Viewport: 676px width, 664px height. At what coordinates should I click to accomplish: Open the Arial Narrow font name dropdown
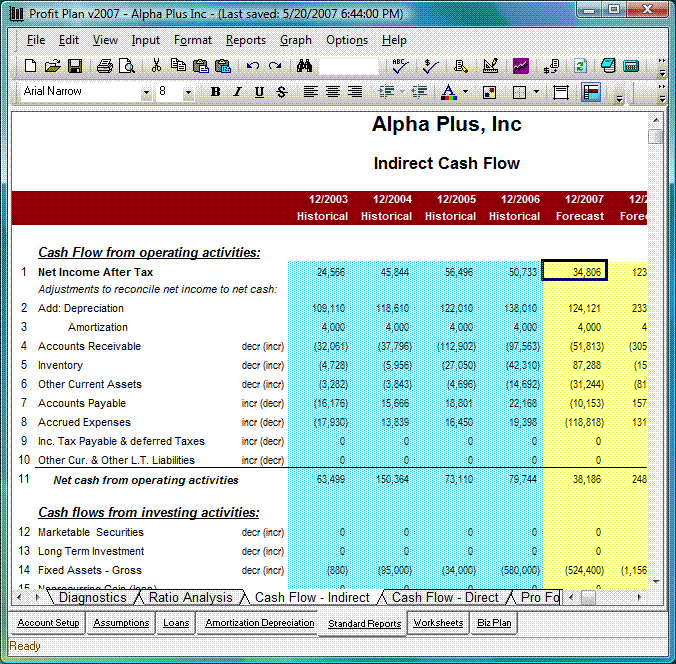(147, 92)
